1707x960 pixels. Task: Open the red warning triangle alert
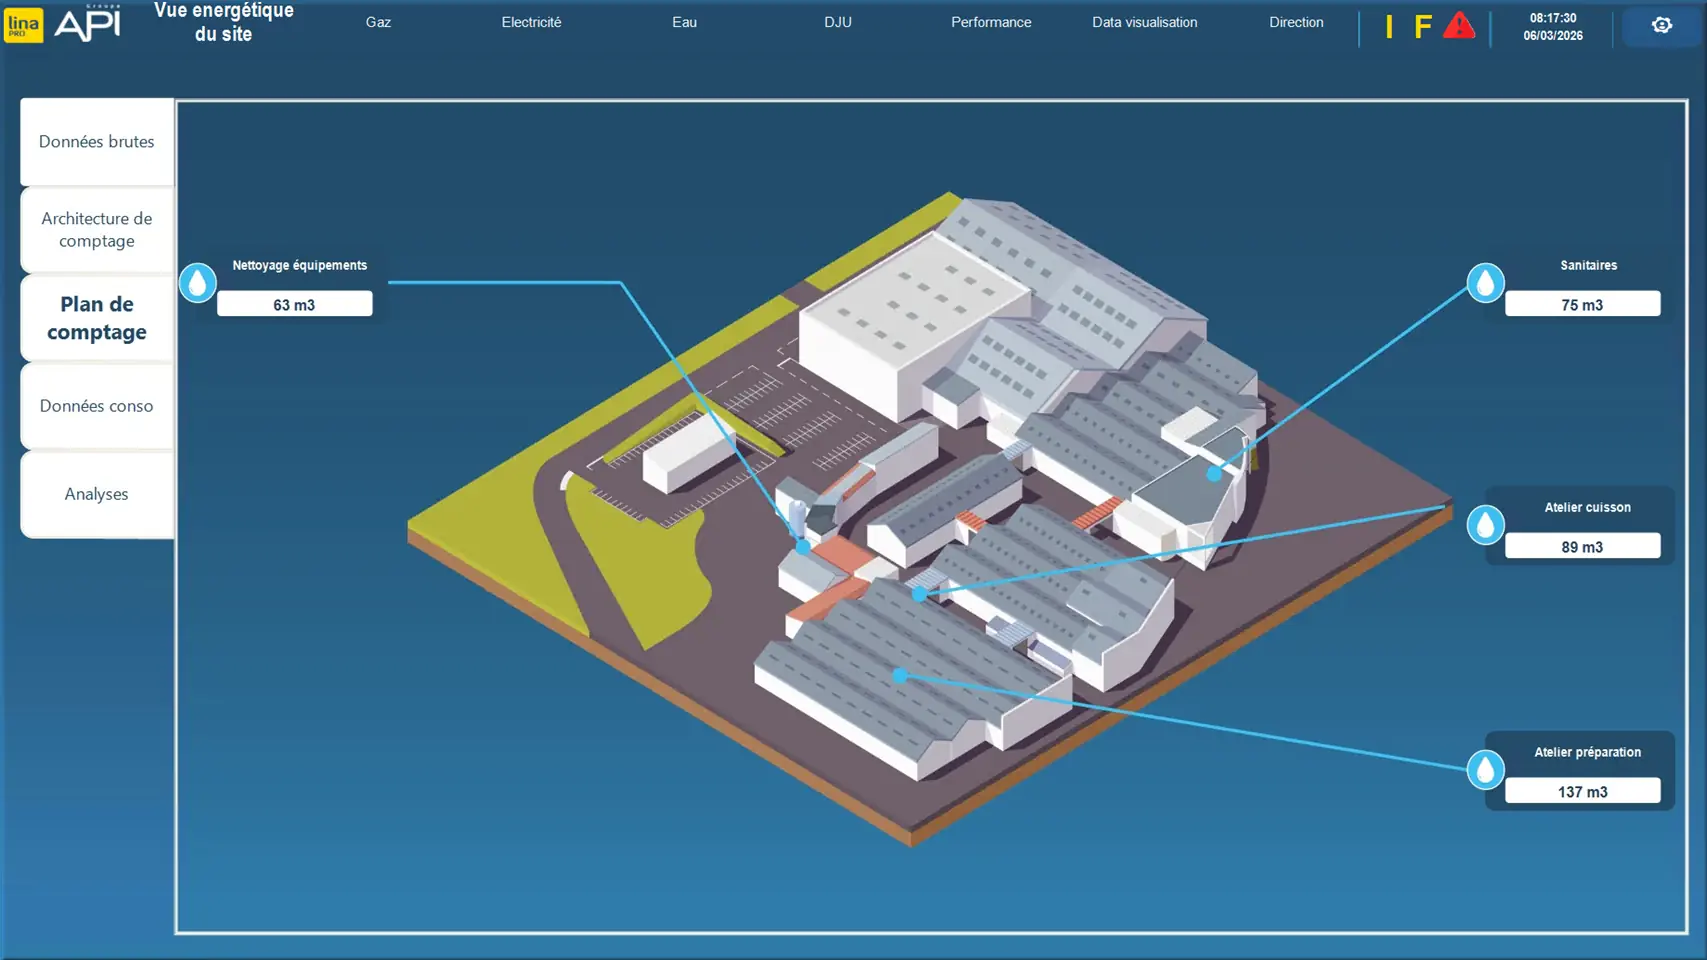(x=1459, y=26)
